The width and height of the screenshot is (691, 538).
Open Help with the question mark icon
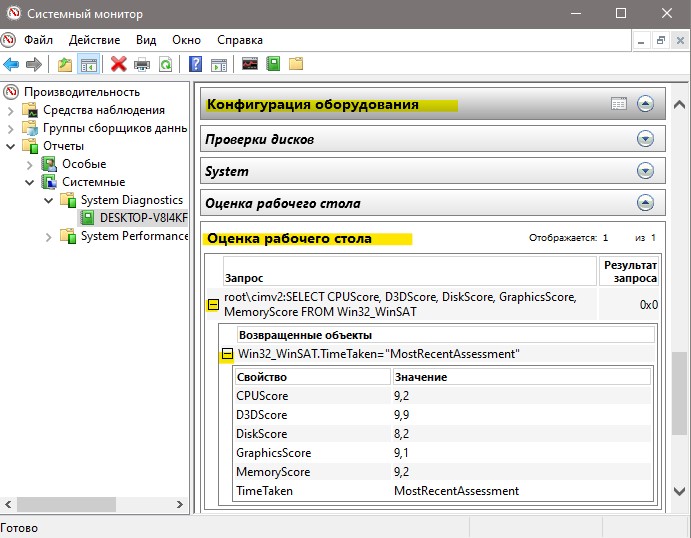tap(195, 64)
